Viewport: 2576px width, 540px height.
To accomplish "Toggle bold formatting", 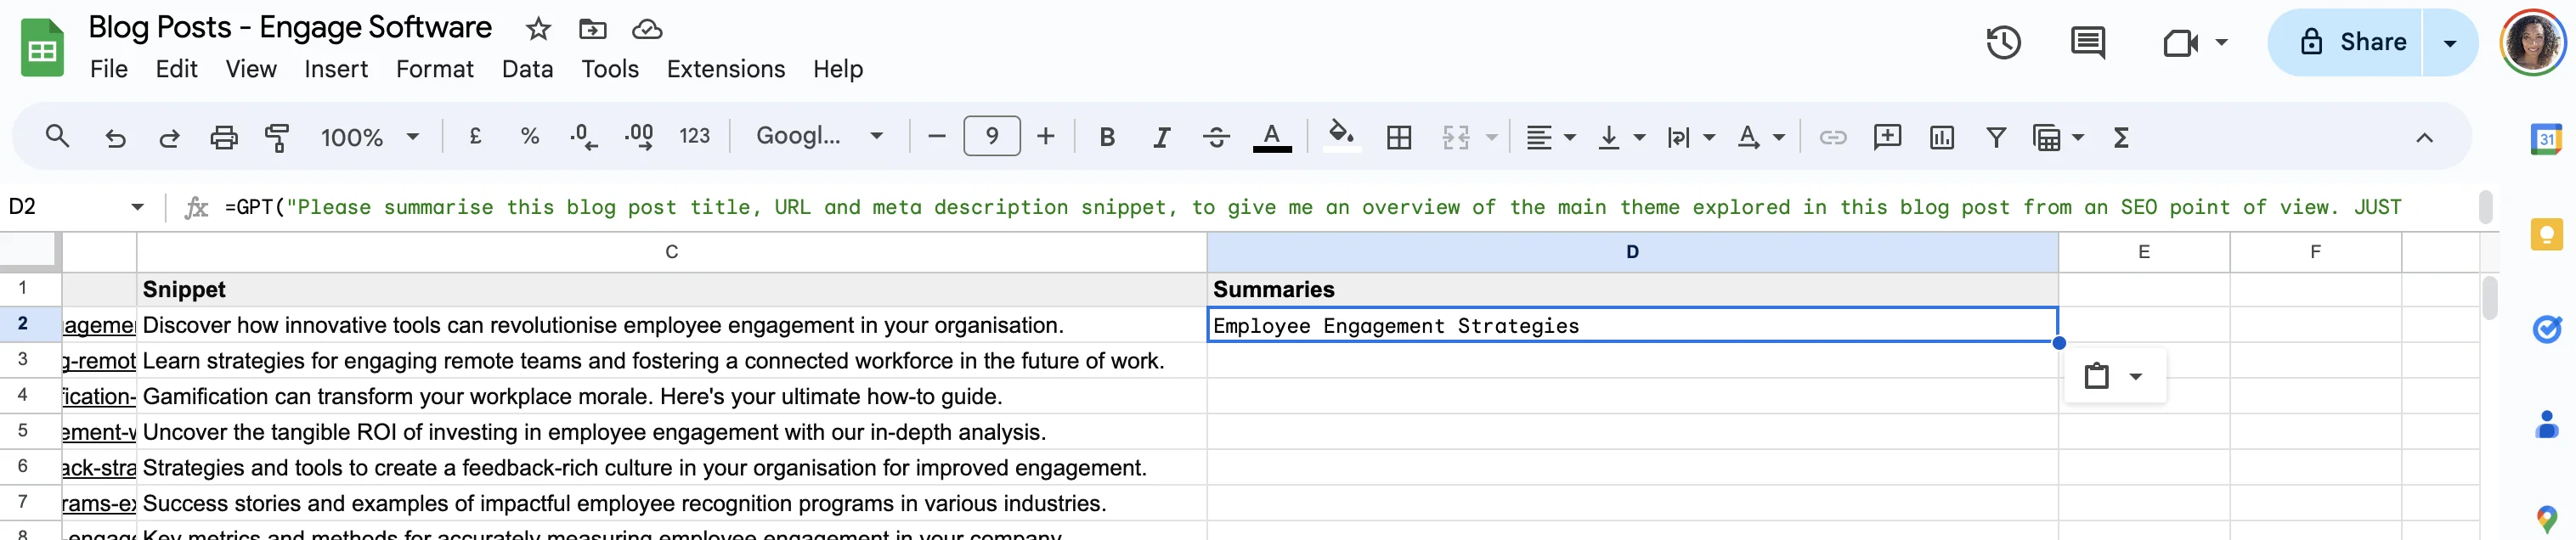I will pyautogui.click(x=1106, y=137).
